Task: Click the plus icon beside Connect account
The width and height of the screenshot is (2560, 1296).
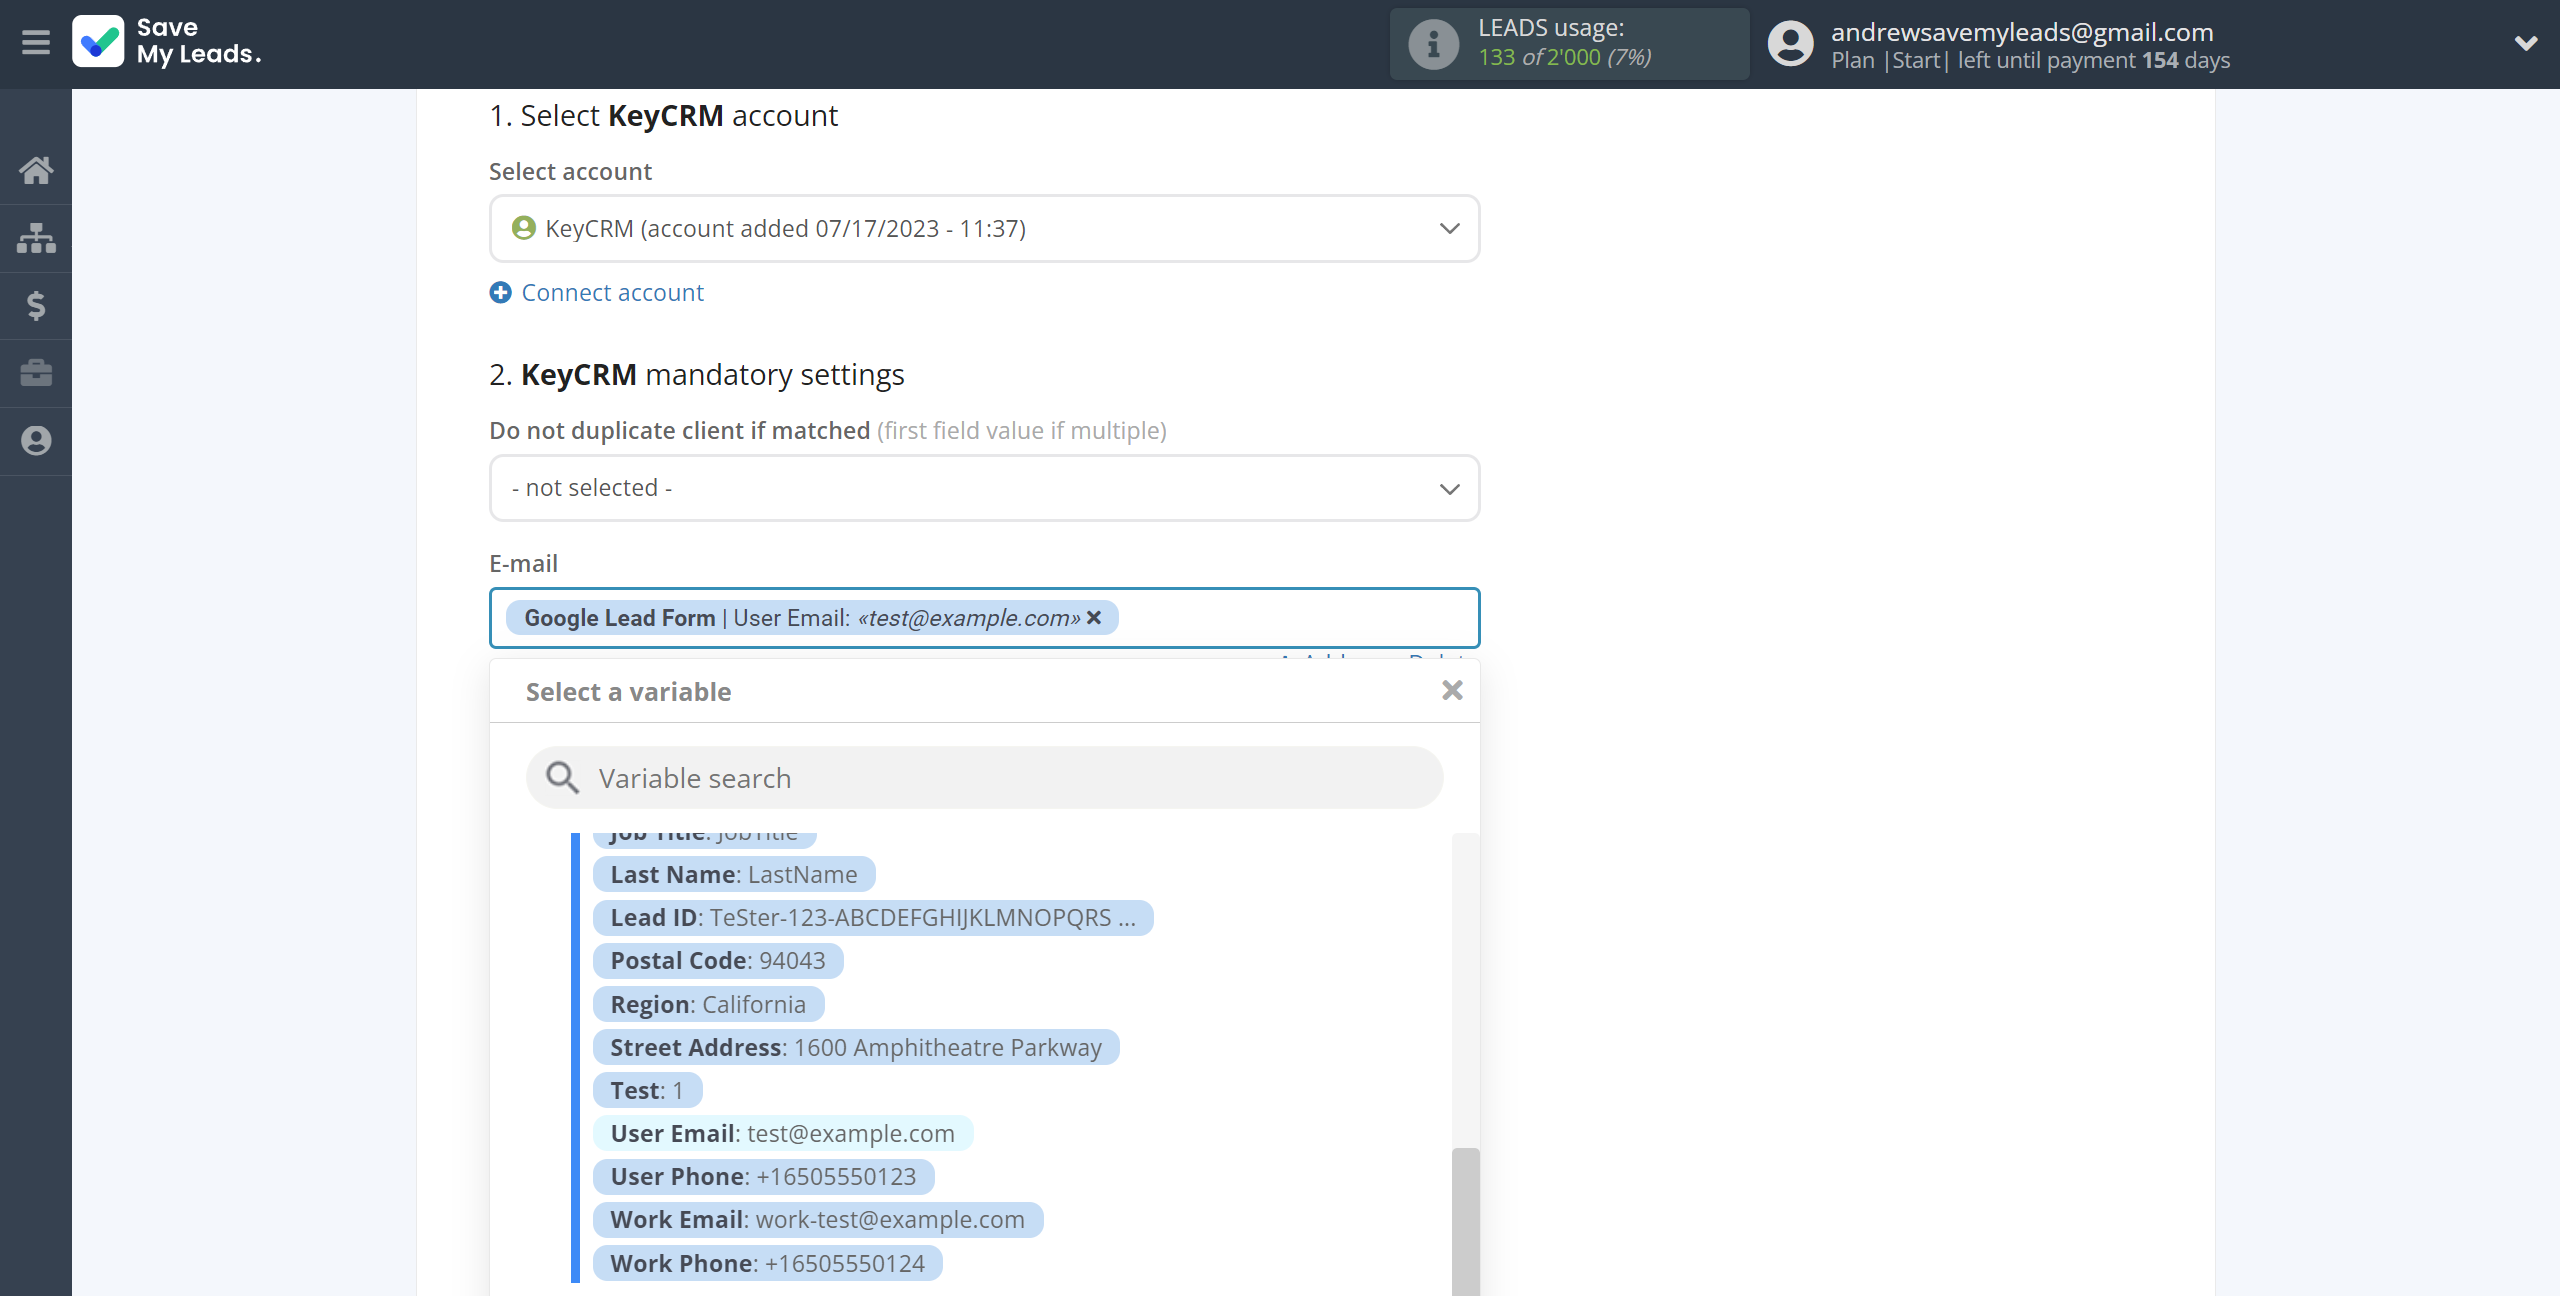Action: point(500,292)
